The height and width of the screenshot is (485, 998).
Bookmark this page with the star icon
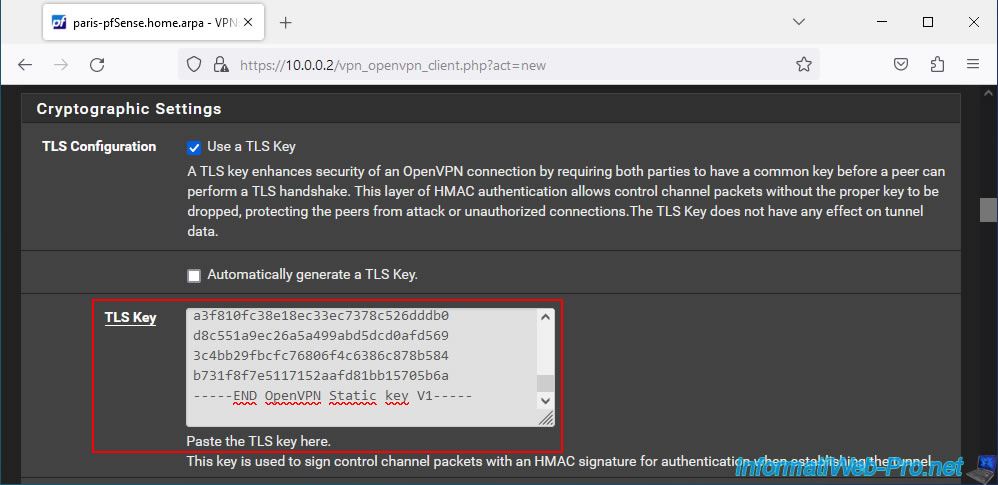(804, 65)
